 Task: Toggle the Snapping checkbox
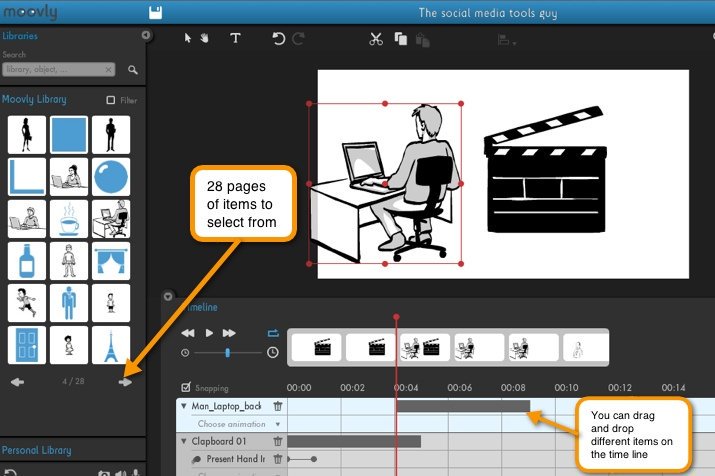186,387
